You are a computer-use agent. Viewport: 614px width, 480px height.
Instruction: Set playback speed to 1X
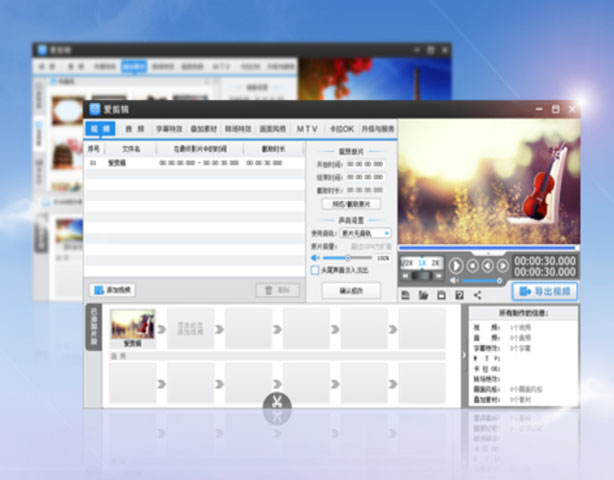422,263
